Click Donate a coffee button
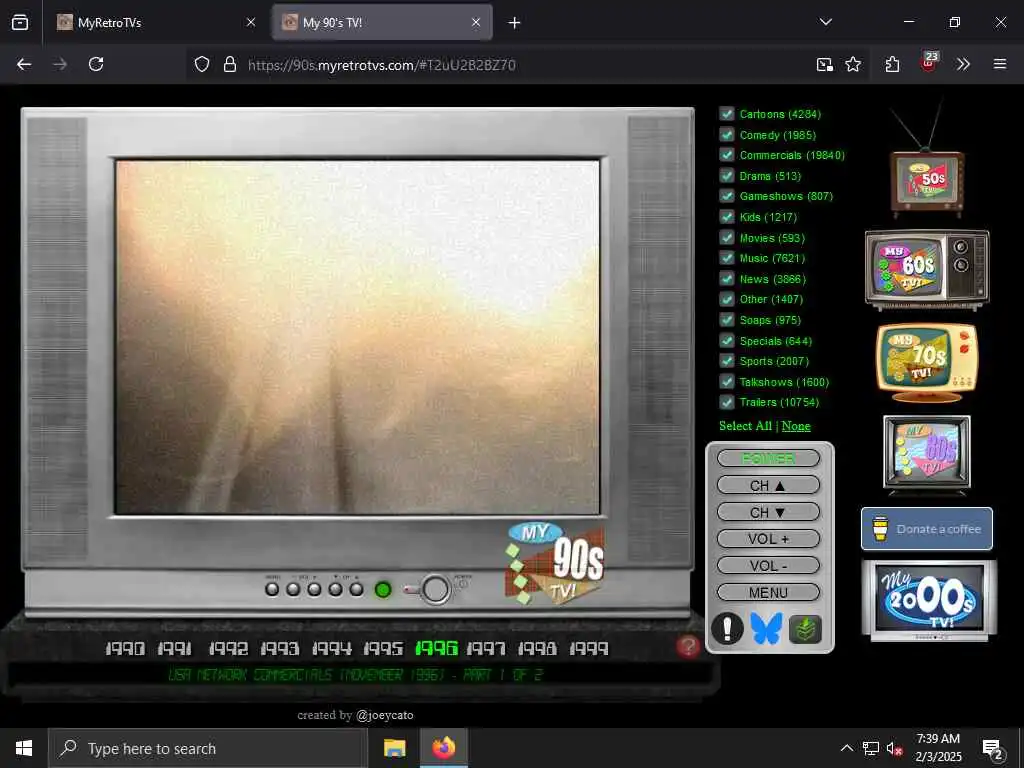The image size is (1024, 768). click(927, 529)
